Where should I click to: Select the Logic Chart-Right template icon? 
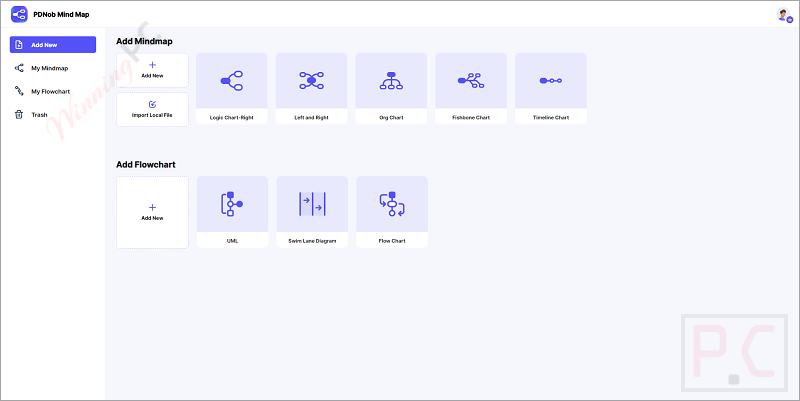(x=232, y=81)
